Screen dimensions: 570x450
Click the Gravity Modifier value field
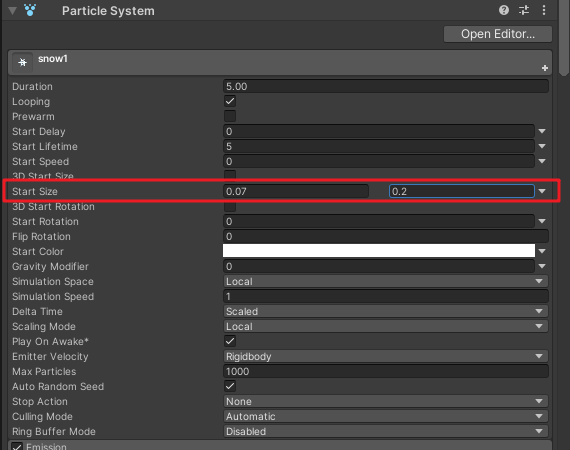(x=379, y=266)
